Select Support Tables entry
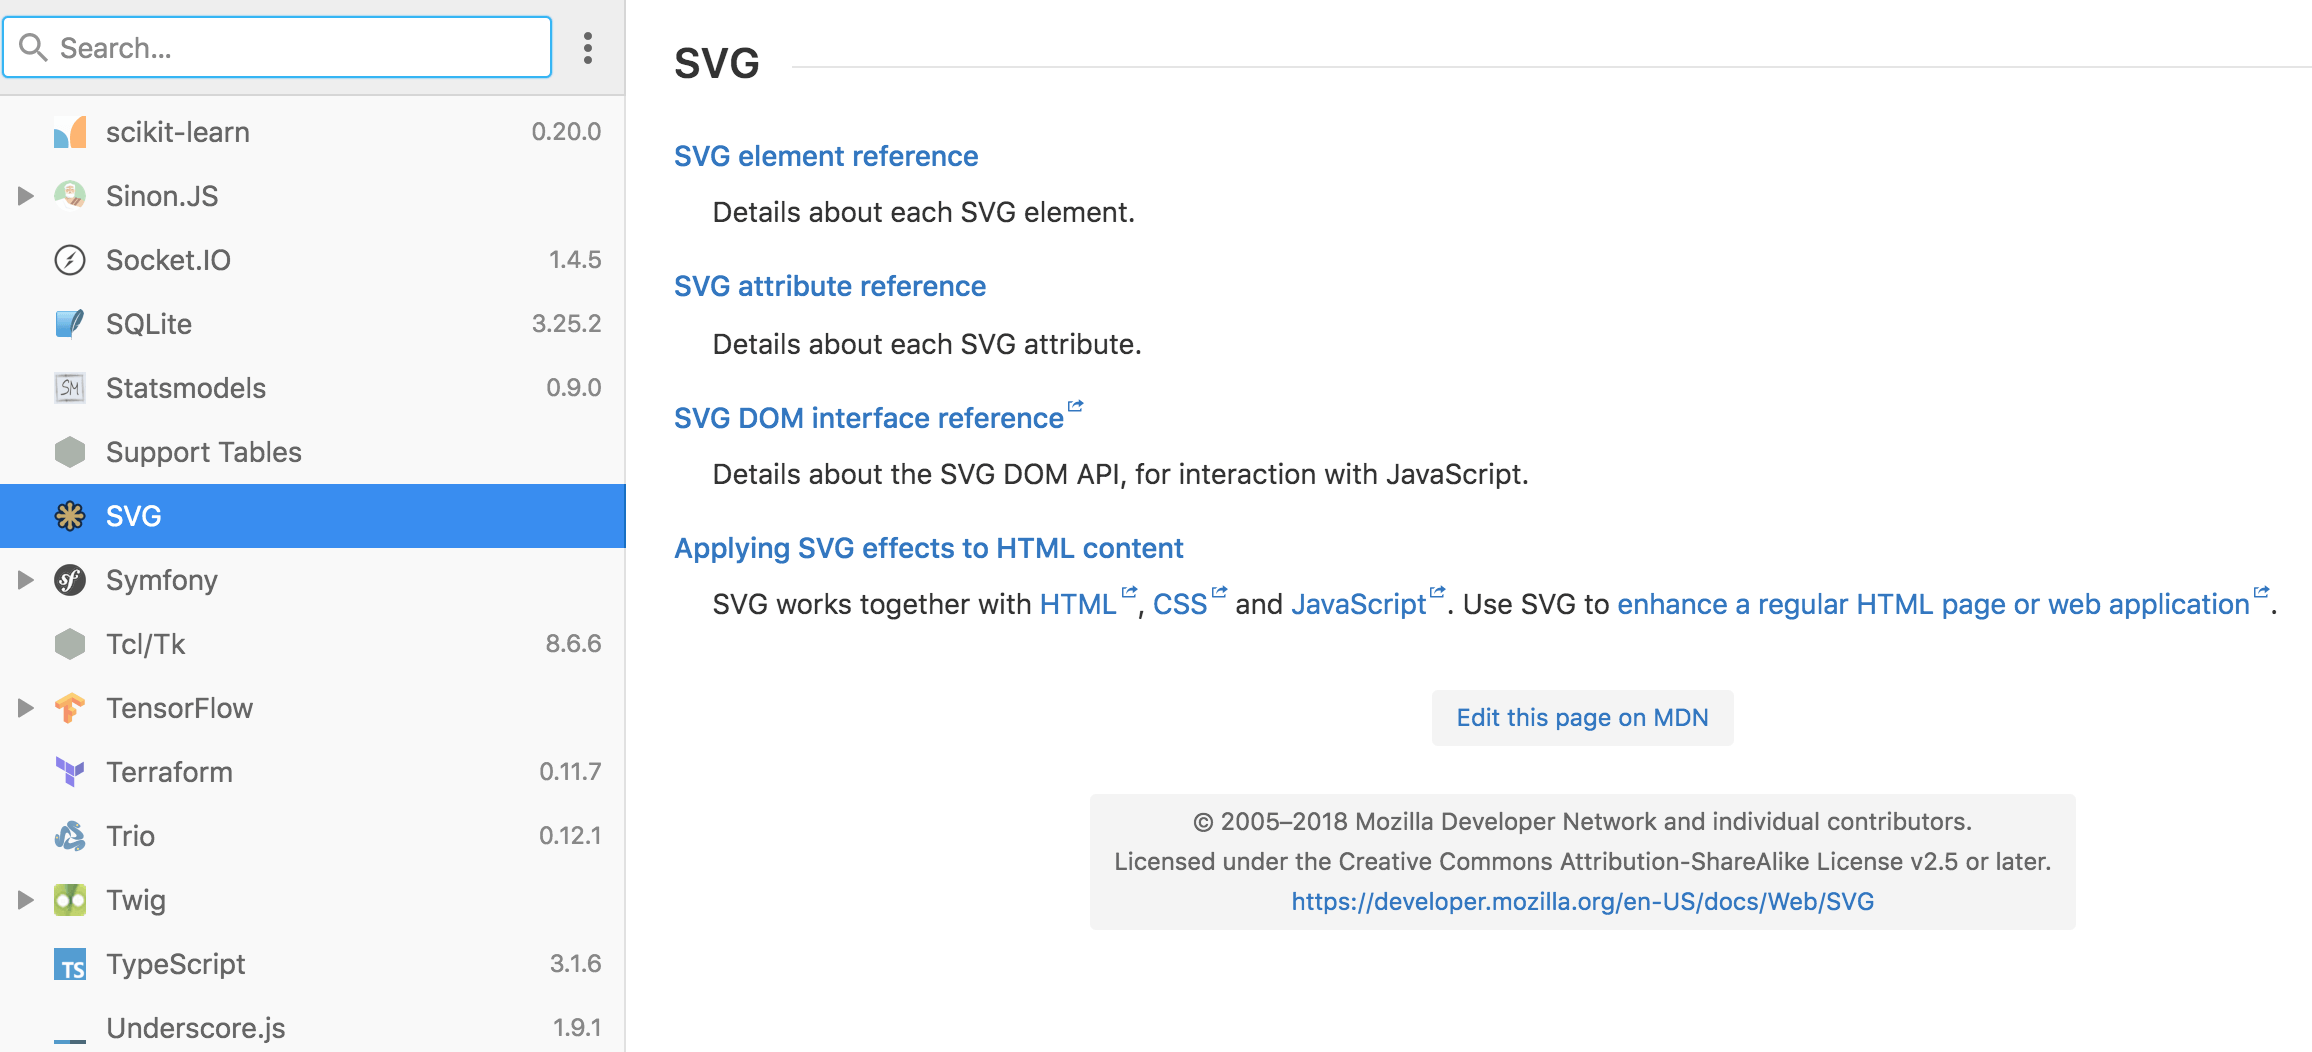This screenshot has height=1052, width=2312. 312,452
